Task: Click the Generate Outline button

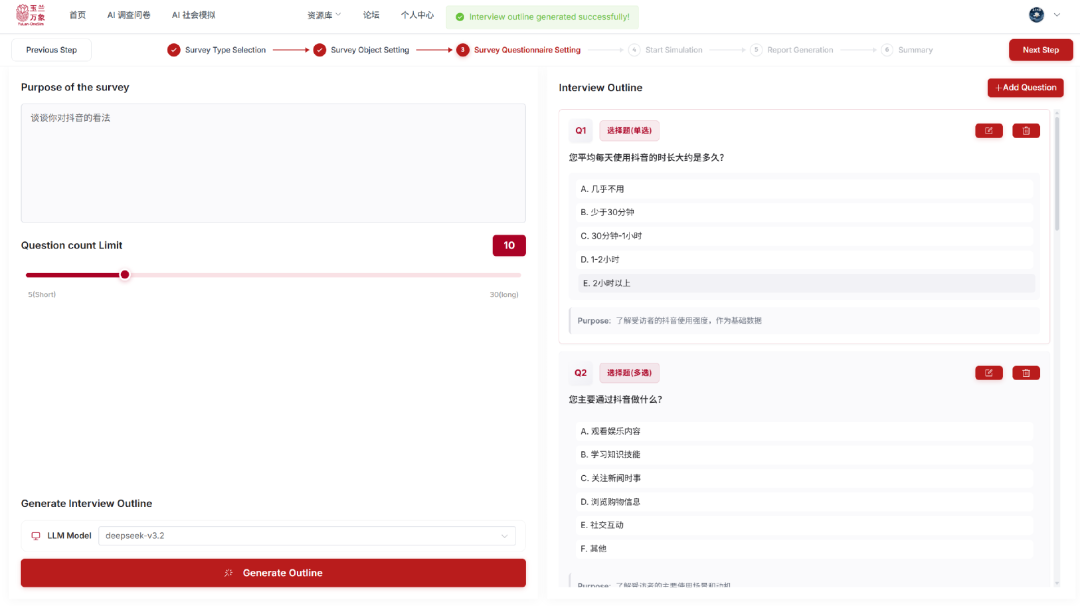Action: (x=273, y=573)
